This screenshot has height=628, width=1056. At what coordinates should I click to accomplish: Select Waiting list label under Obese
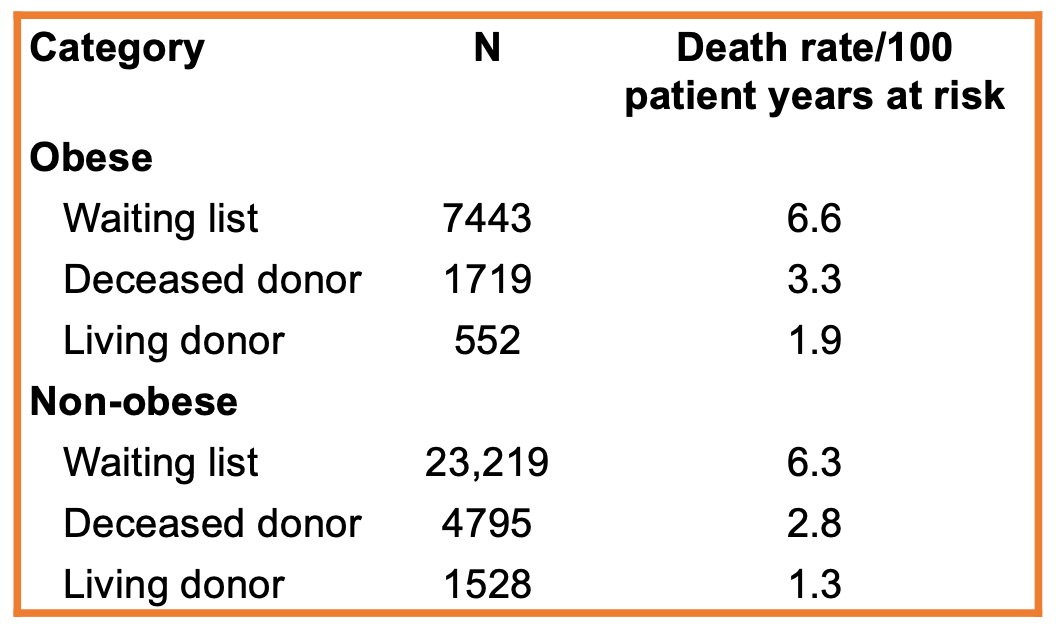pyautogui.click(x=161, y=218)
